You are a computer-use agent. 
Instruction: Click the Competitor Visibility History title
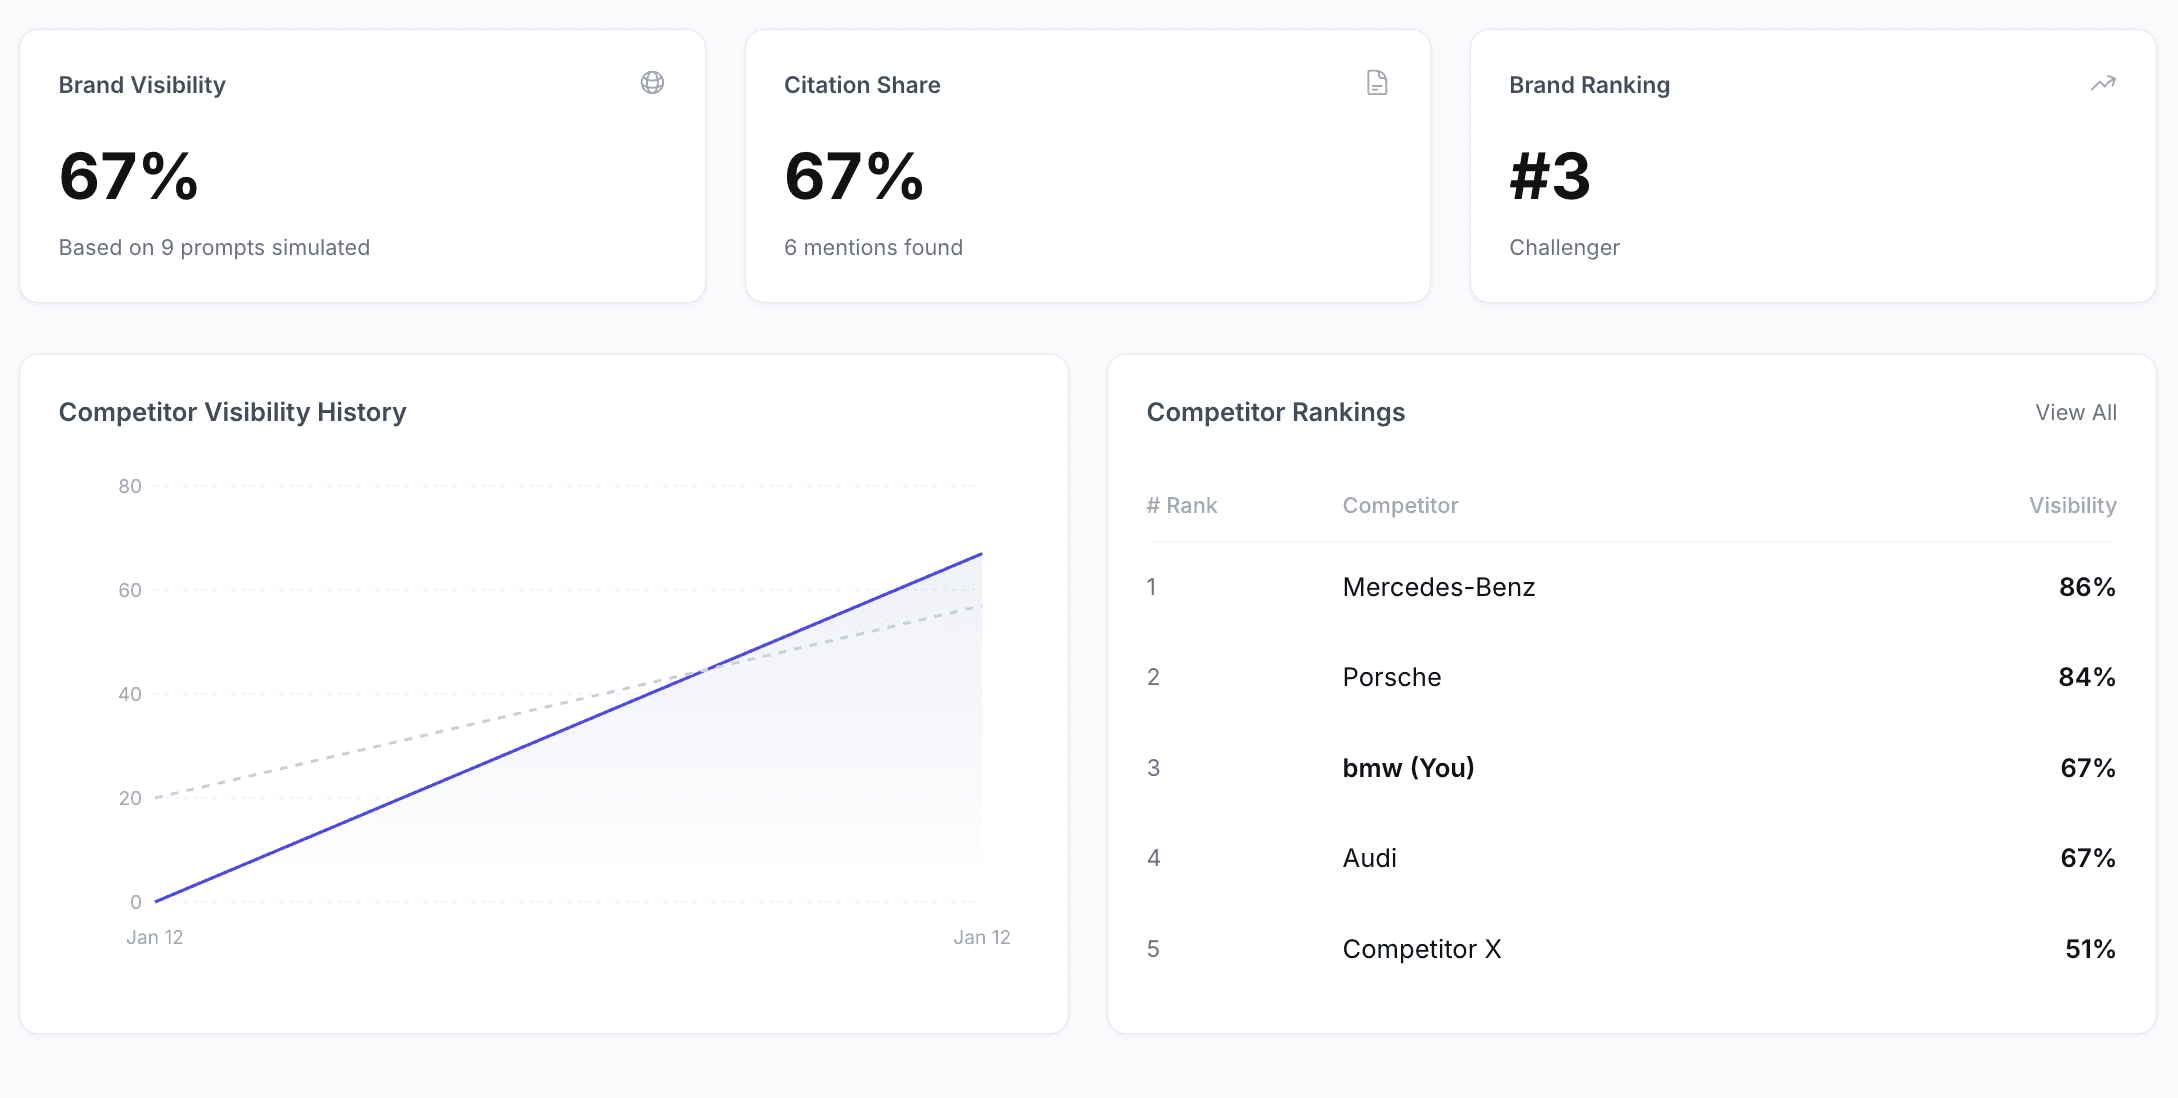[233, 411]
